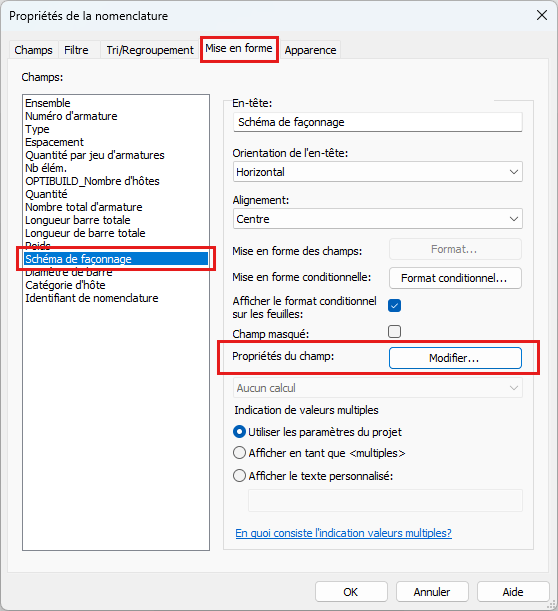Choose 'Afficher le texte personnalisé' radio option
Viewport: 558px width, 611px height.
click(239, 476)
